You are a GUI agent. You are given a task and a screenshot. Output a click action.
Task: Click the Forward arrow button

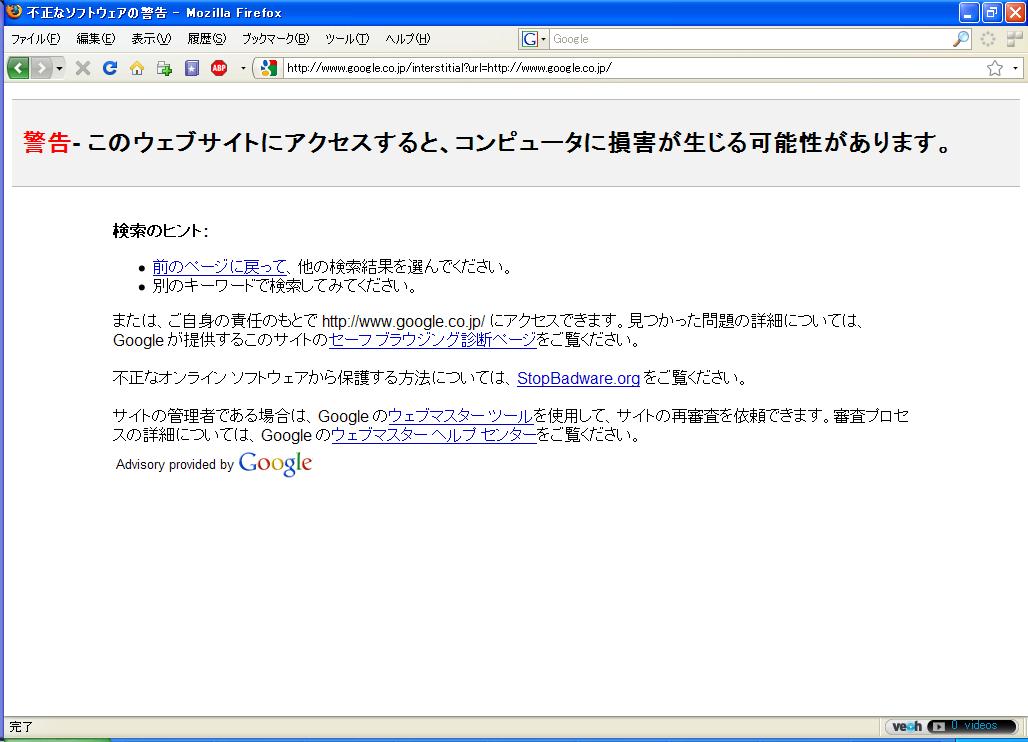pos(41,68)
